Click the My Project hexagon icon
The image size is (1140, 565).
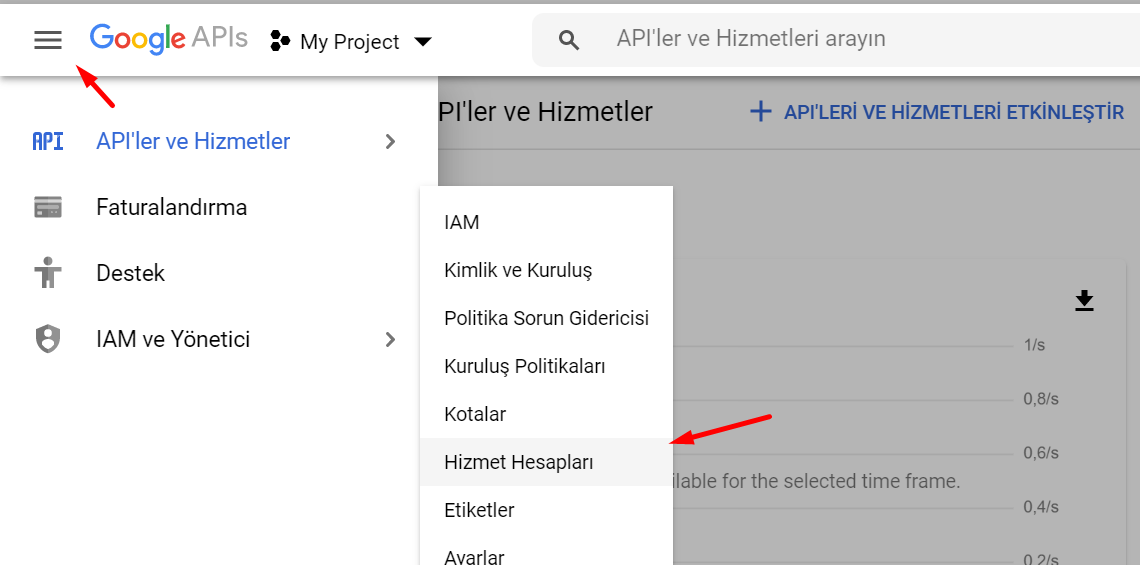280,41
